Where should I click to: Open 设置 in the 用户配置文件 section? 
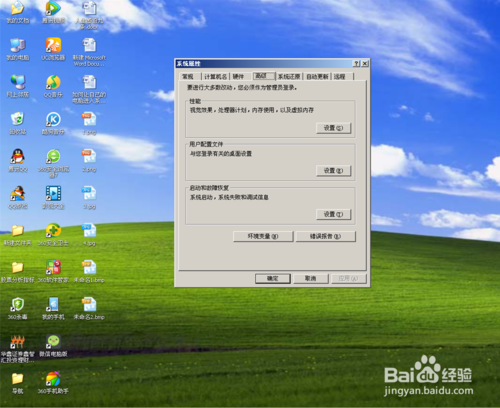333,171
